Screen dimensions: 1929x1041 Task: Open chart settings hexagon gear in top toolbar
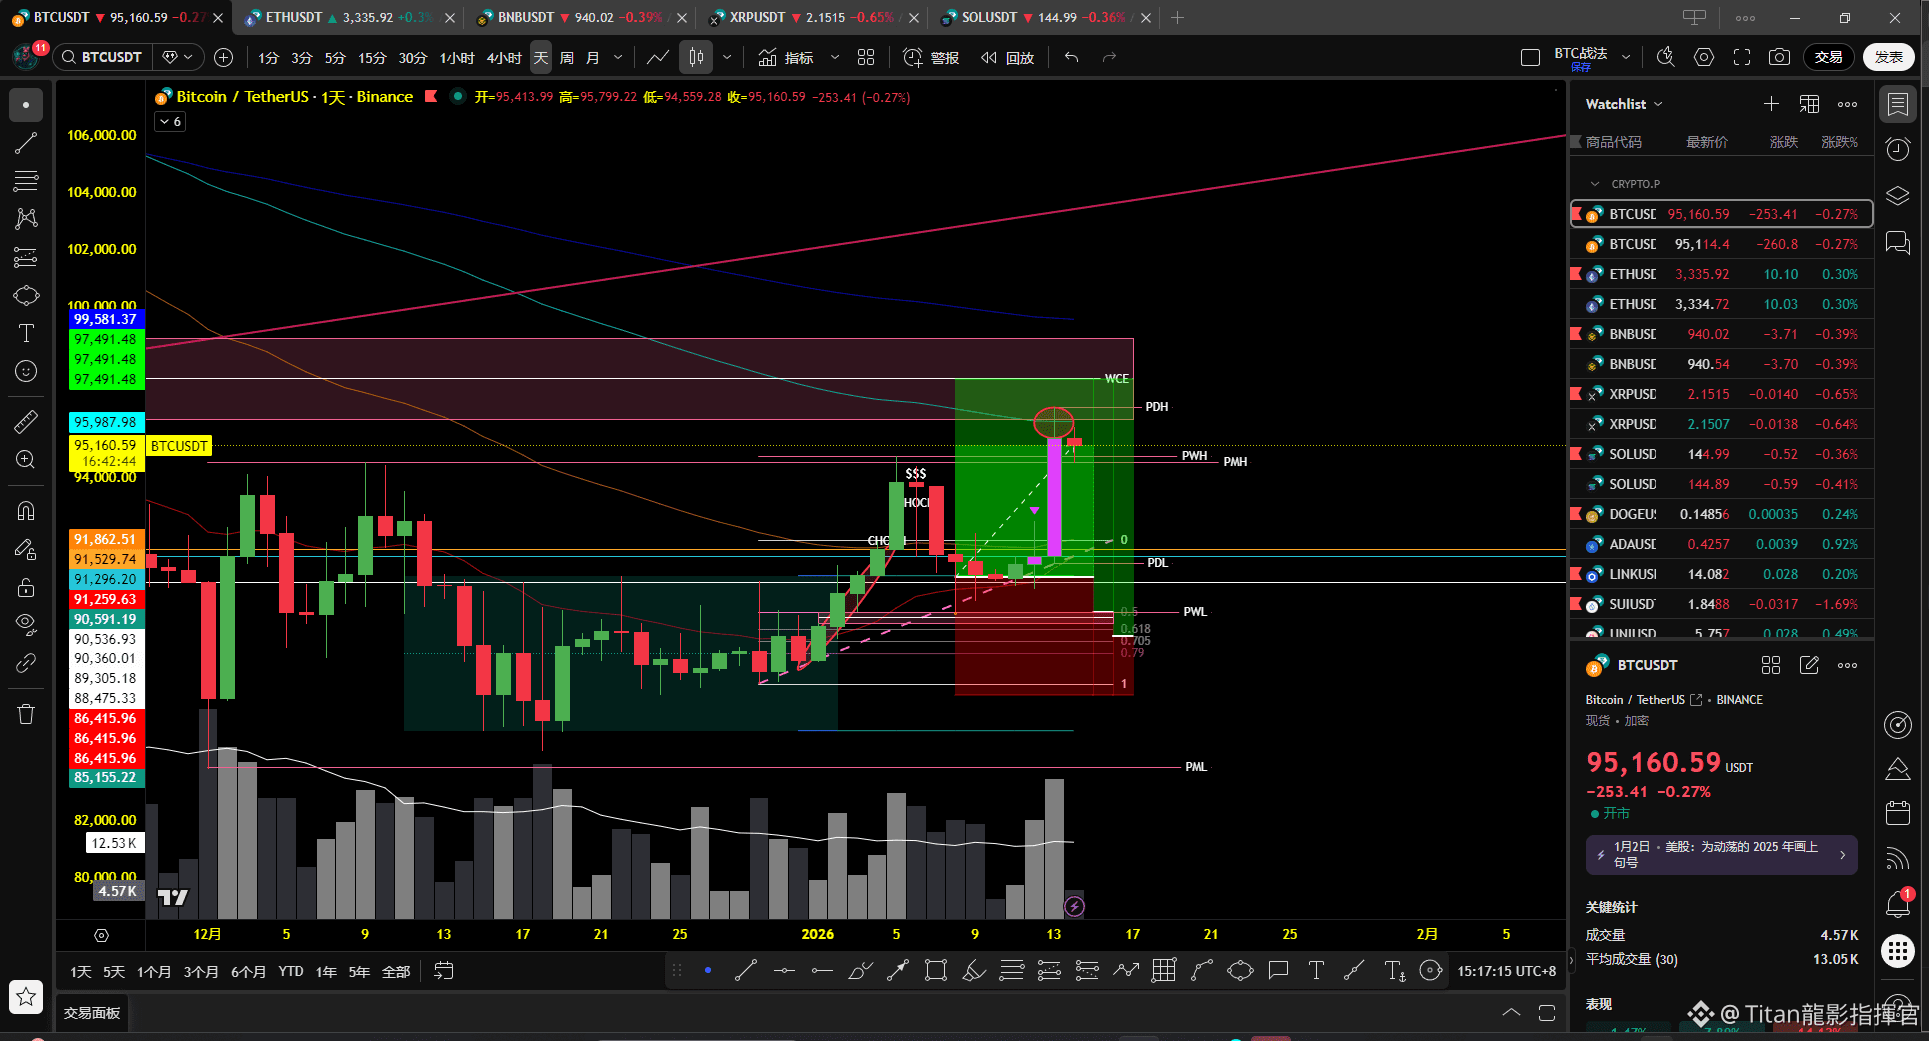point(1704,58)
